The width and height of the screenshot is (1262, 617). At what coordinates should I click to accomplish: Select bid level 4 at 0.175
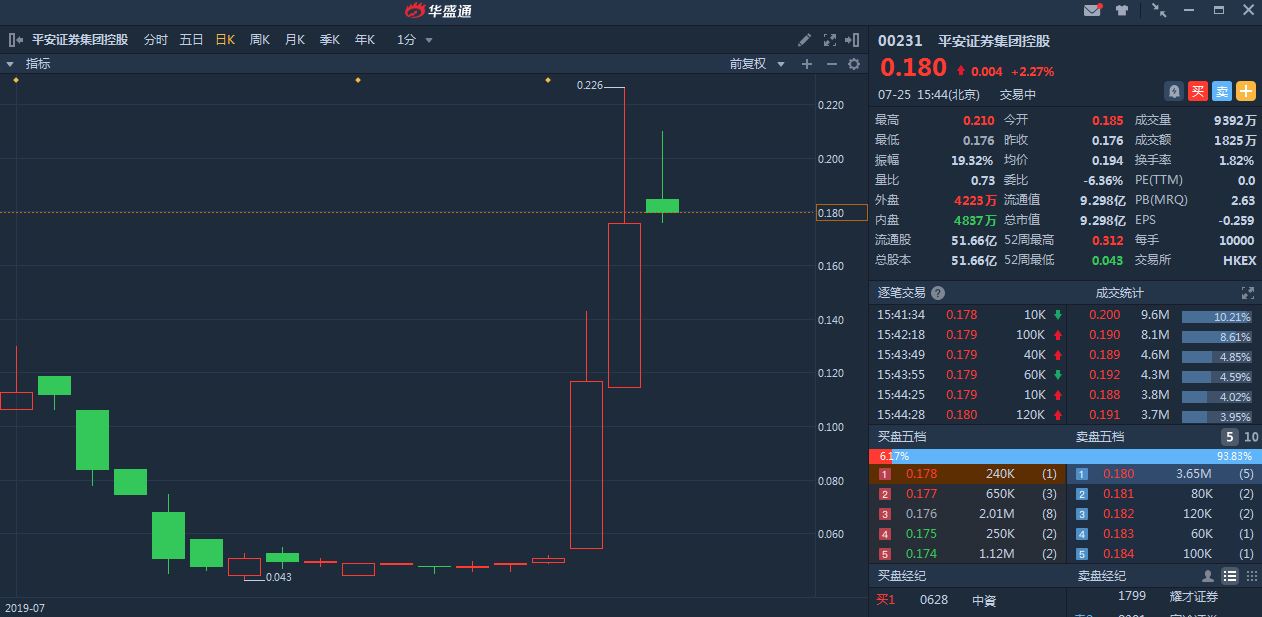pyautogui.click(x=968, y=534)
